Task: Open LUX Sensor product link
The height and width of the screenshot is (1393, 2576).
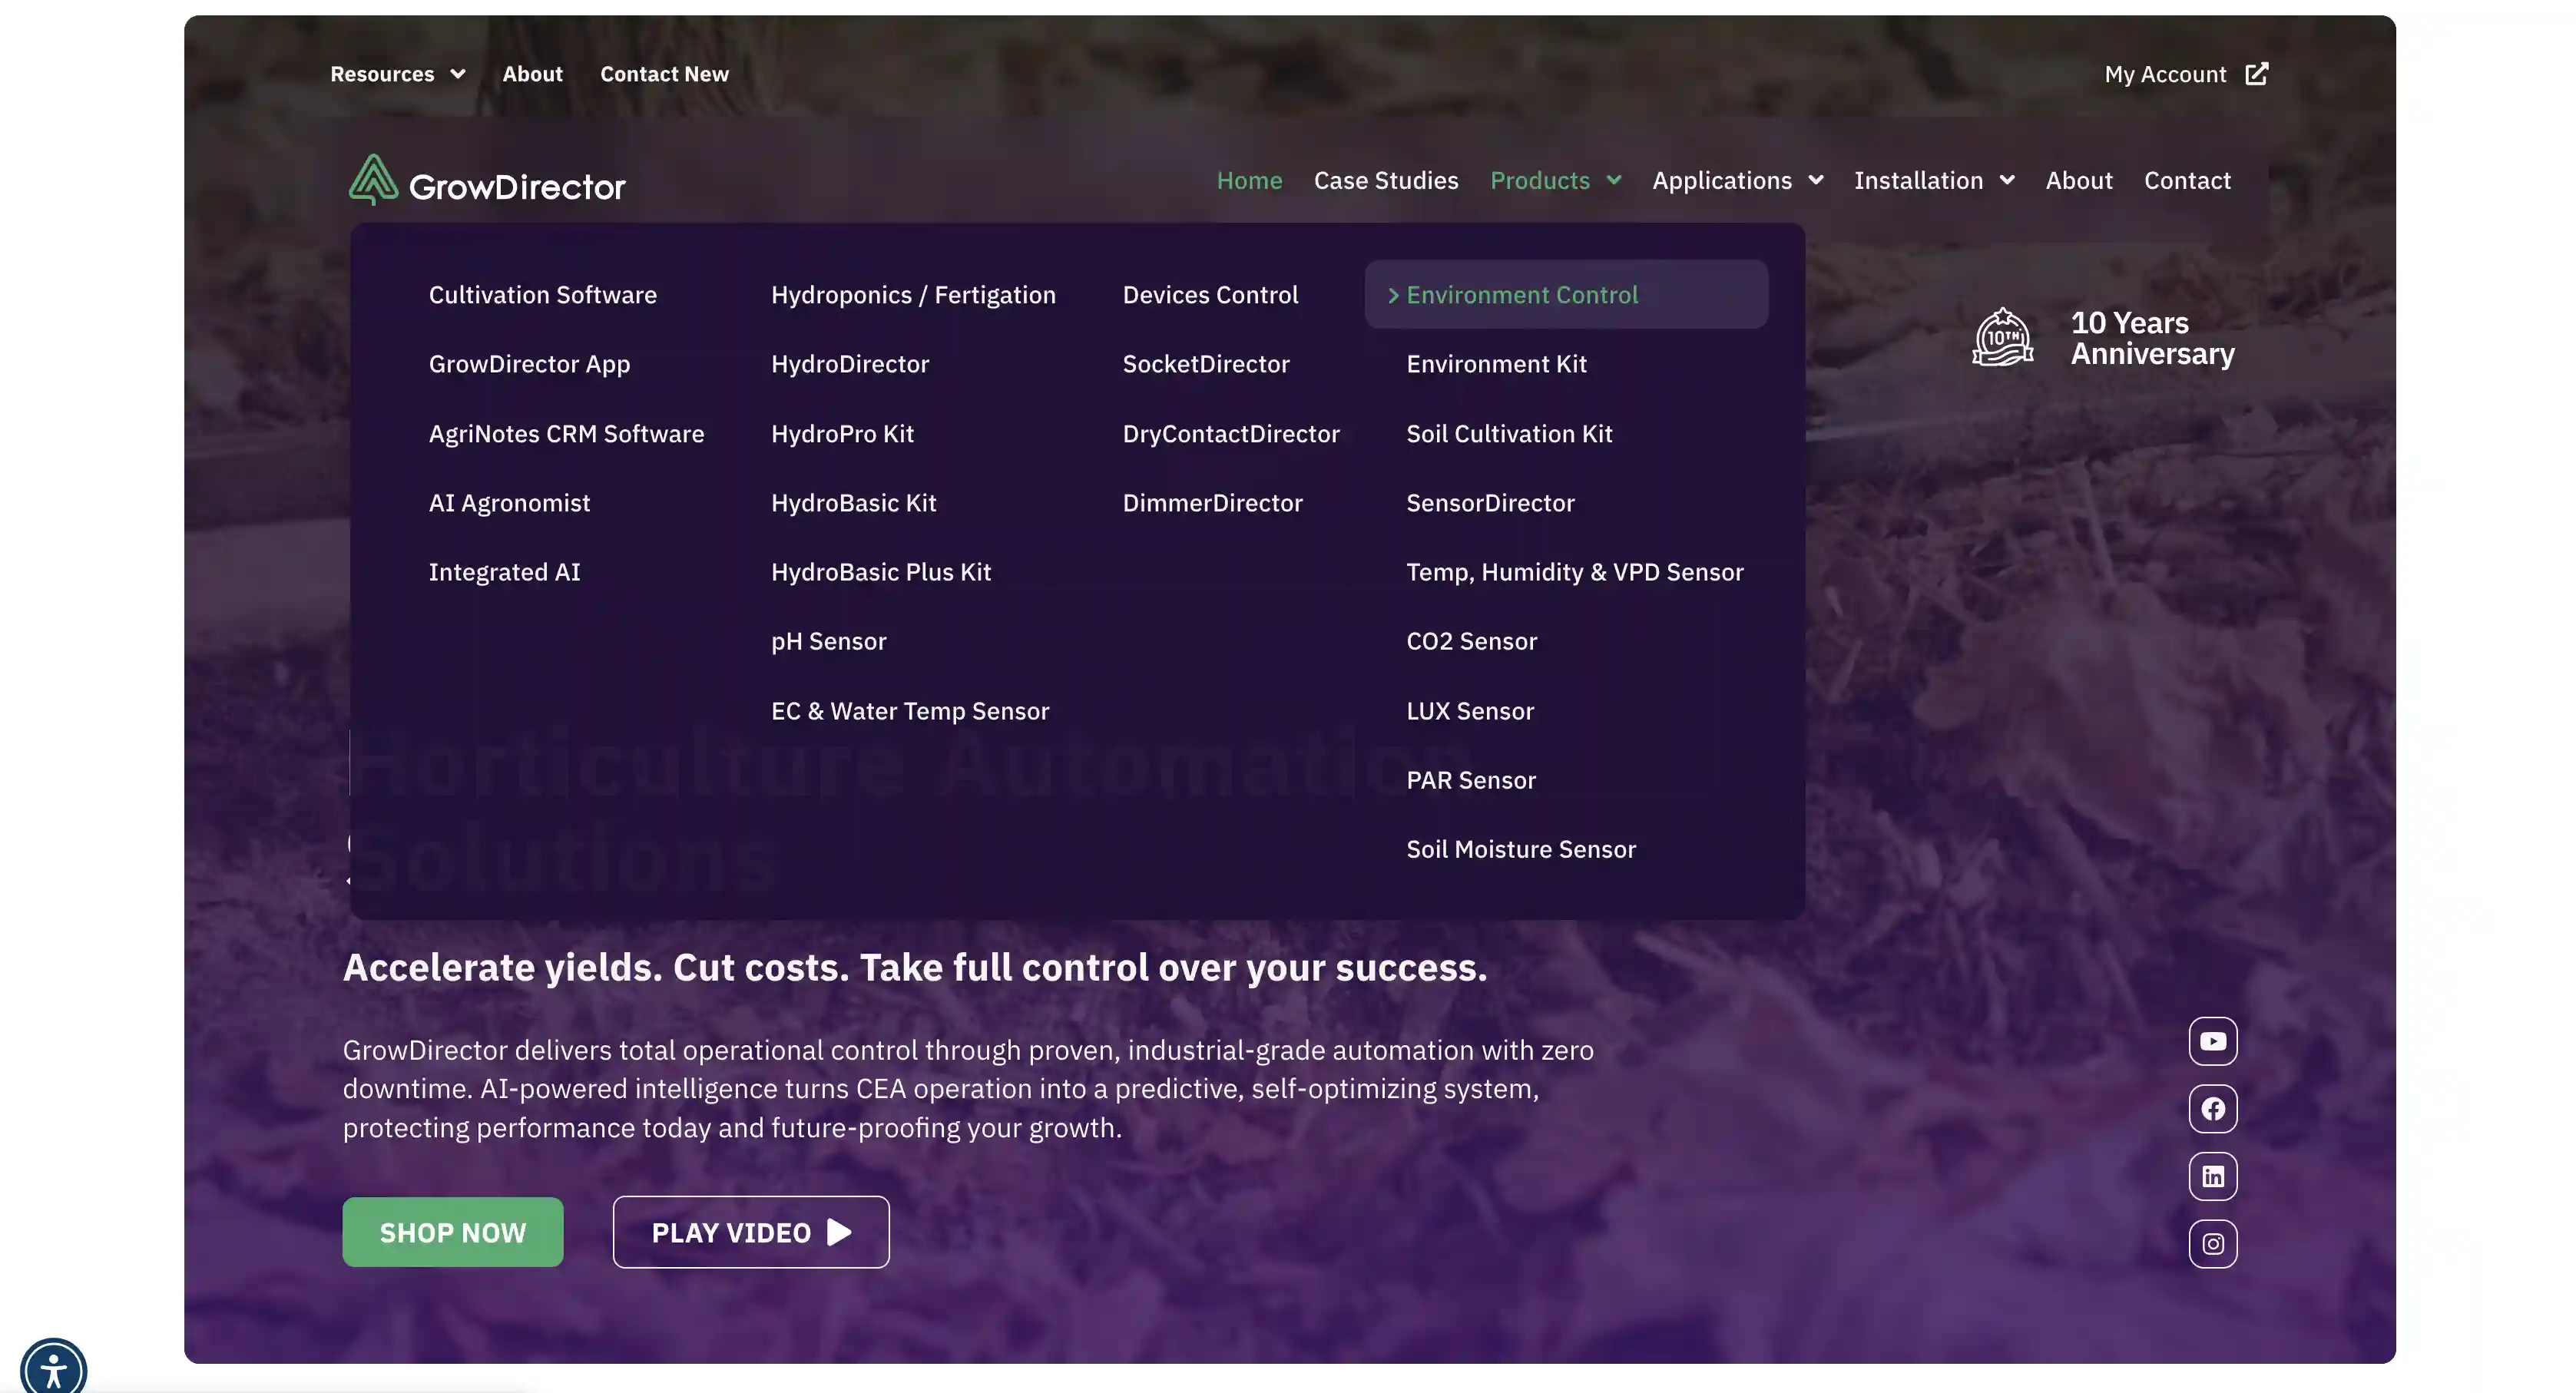Action: pos(1470,710)
